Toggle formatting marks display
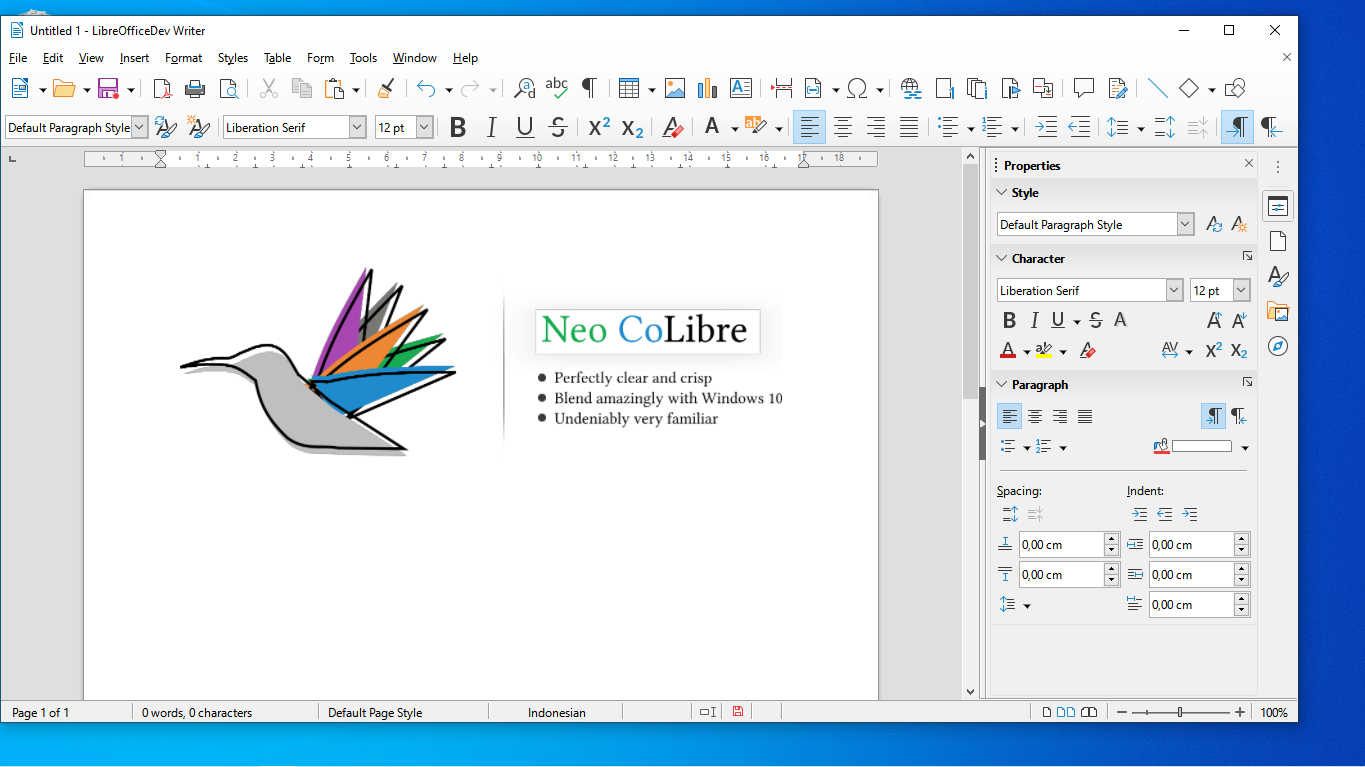The width and height of the screenshot is (1365, 767). [x=590, y=88]
